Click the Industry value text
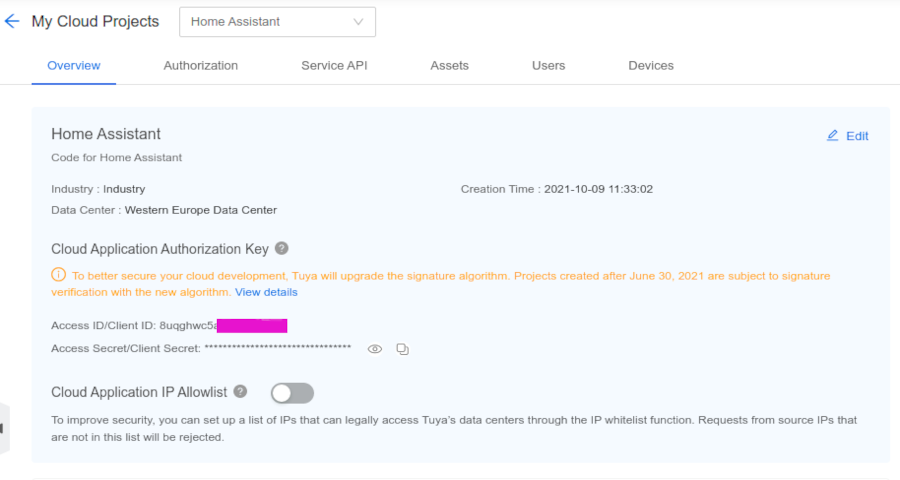The width and height of the screenshot is (900, 480). pos(124,189)
